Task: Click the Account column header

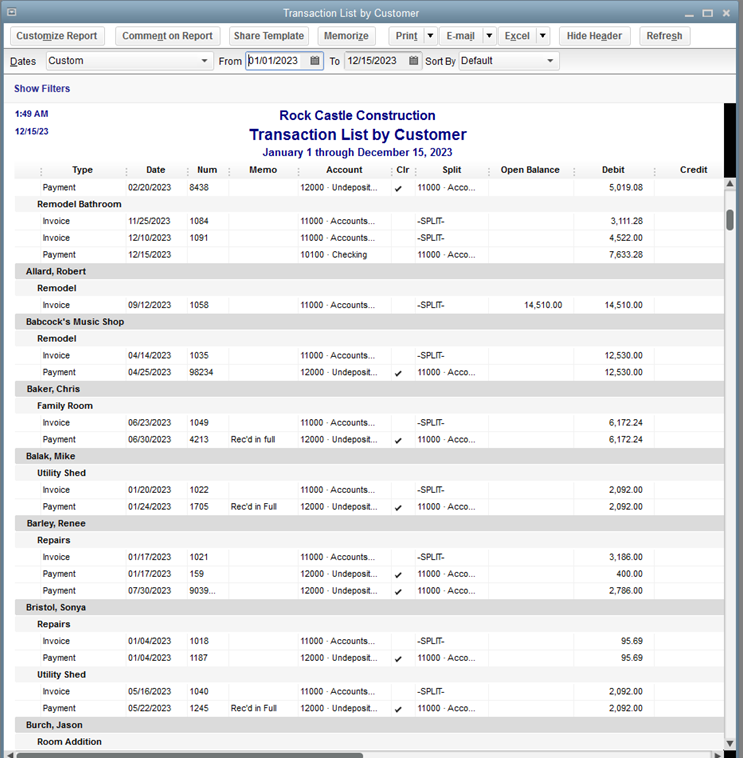Action: [x=344, y=170]
